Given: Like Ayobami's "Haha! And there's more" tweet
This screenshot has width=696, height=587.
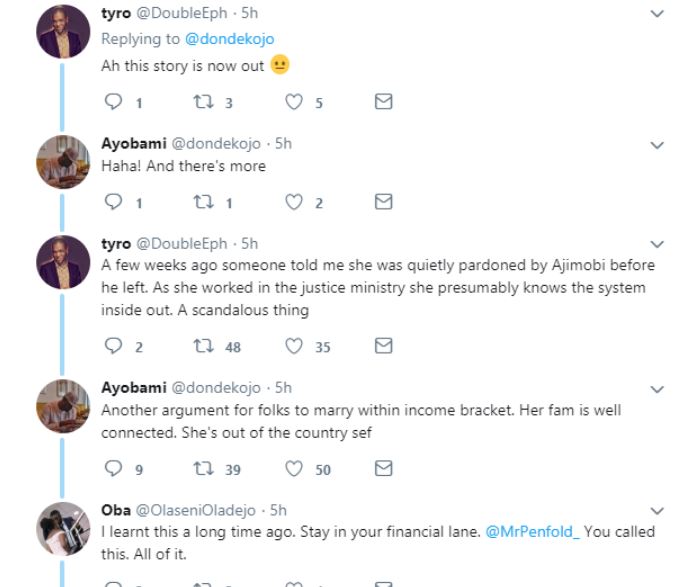Looking at the screenshot, I should pyautogui.click(x=294, y=203).
